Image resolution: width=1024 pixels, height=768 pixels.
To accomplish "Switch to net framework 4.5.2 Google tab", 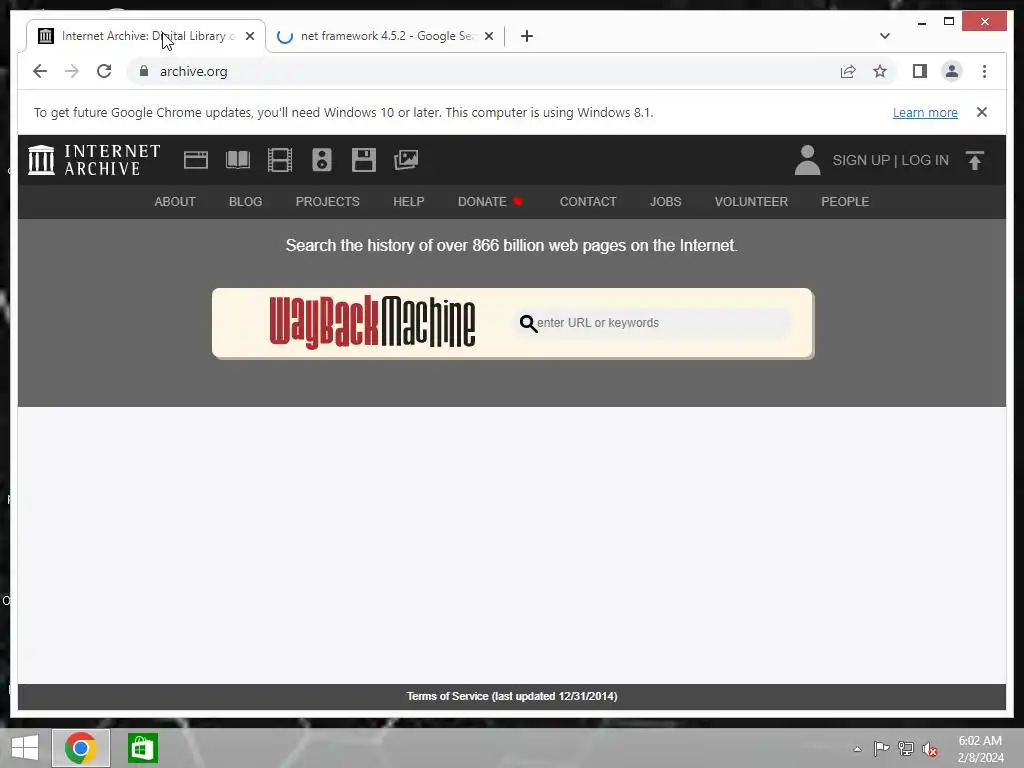I will click(385, 36).
